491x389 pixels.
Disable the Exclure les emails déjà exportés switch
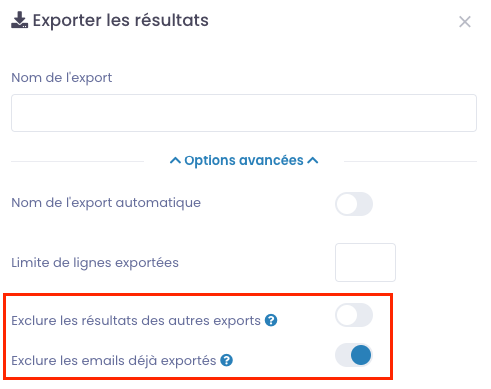[x=354, y=355]
